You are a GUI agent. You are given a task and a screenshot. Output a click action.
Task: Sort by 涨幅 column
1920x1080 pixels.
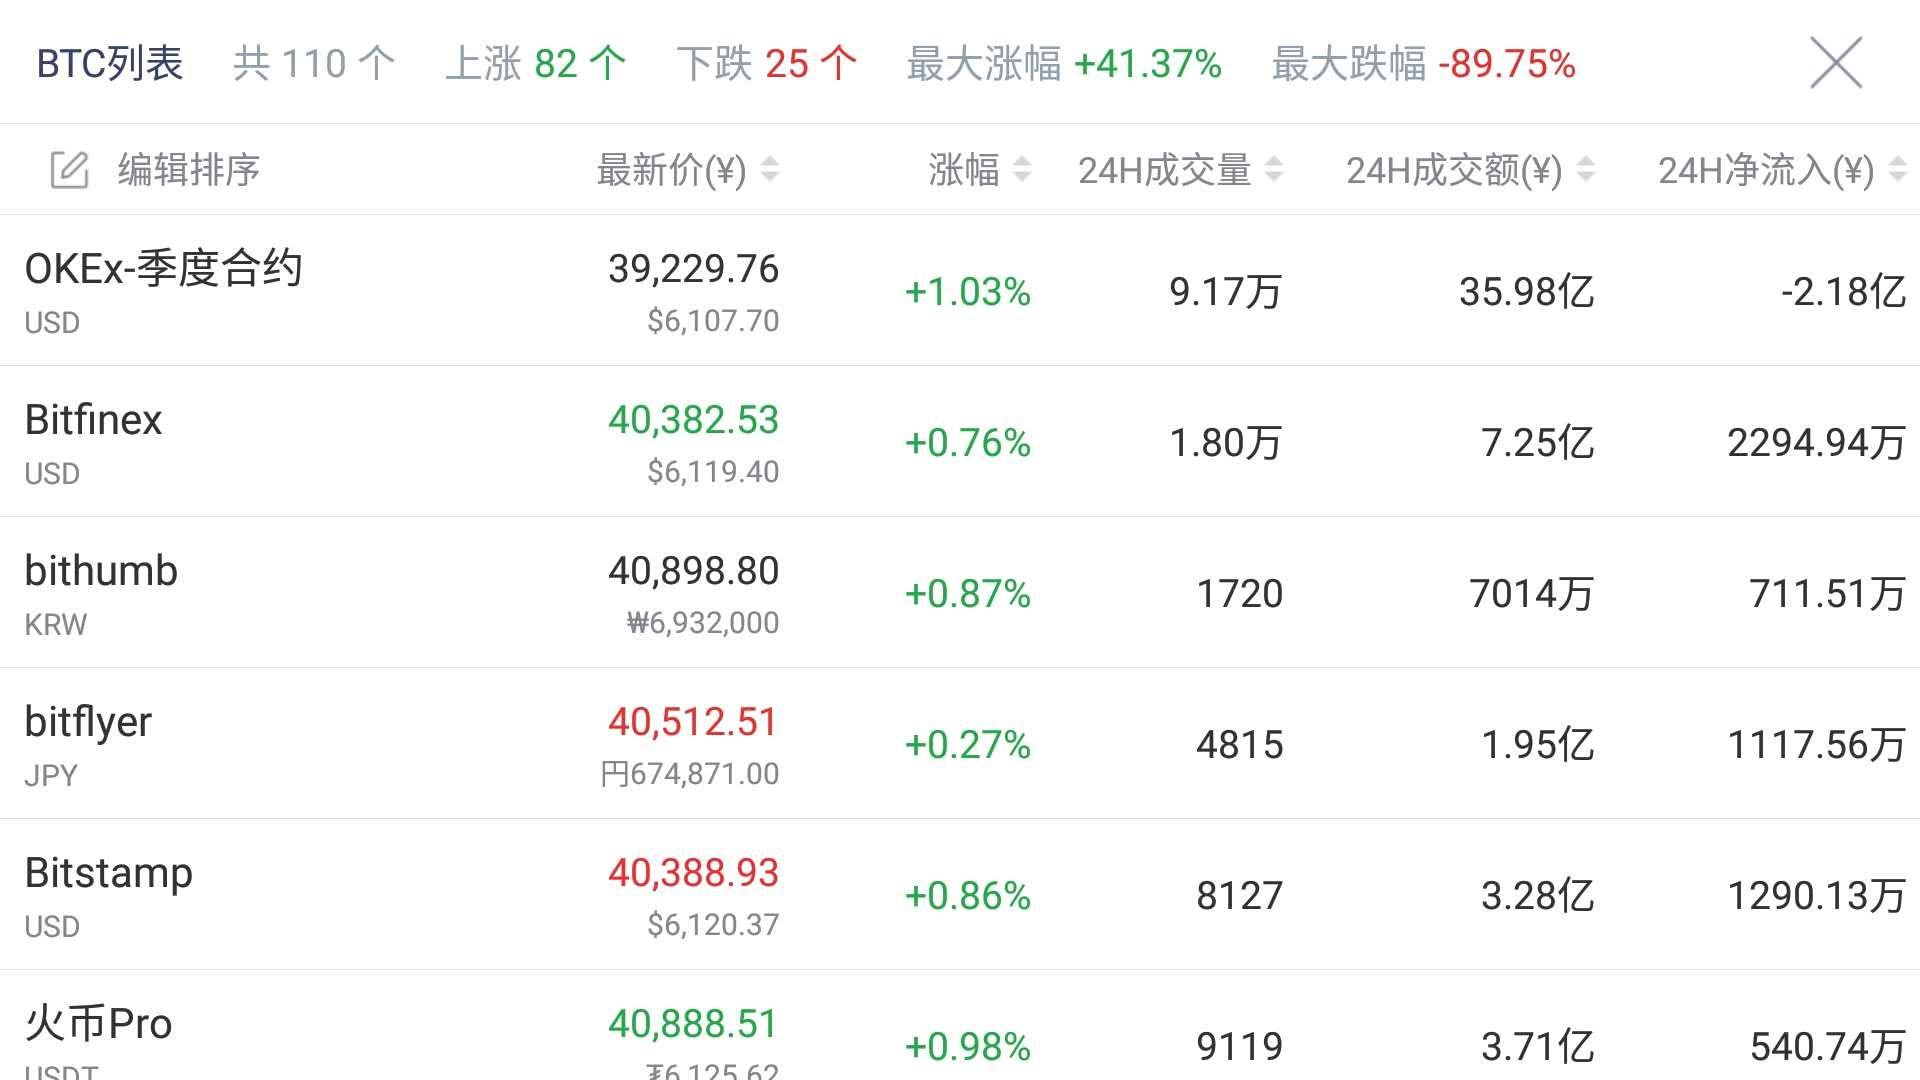[979, 170]
